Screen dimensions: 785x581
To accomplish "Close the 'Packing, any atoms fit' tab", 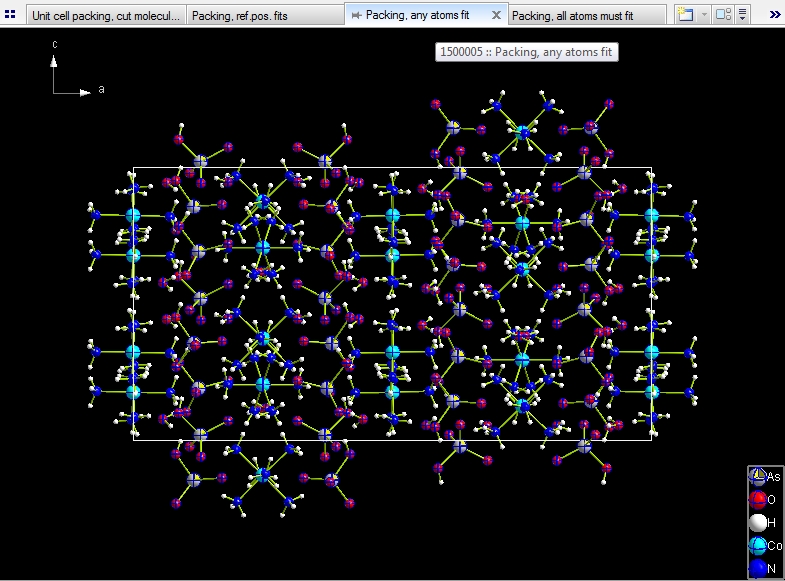I will tap(496, 16).
